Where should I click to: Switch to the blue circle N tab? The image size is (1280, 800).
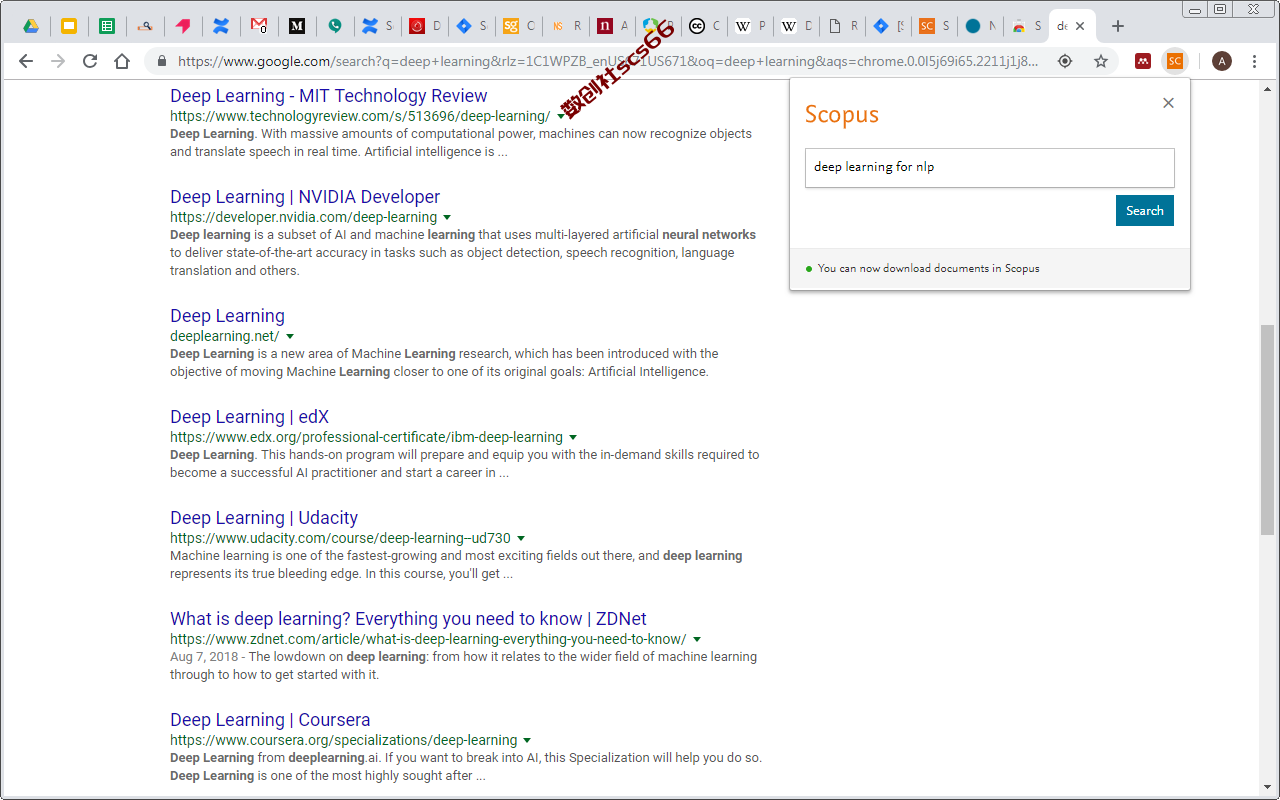pyautogui.click(x=980, y=26)
